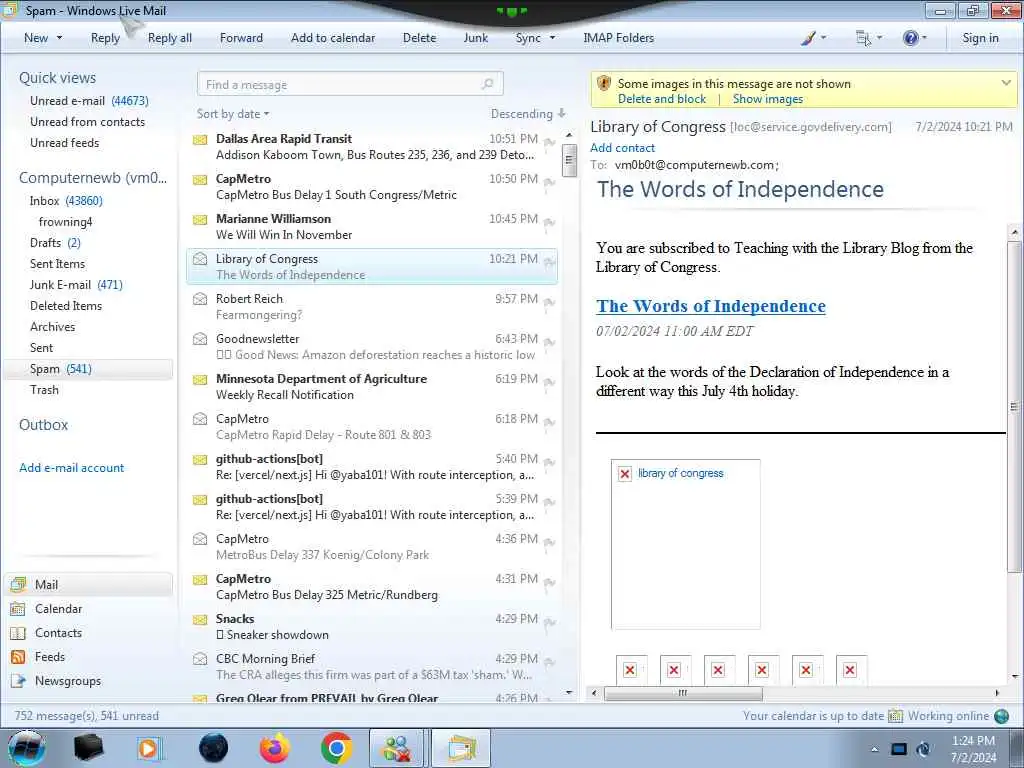Collapse the images info bar chevron
This screenshot has height=768, width=1024.
point(1006,83)
